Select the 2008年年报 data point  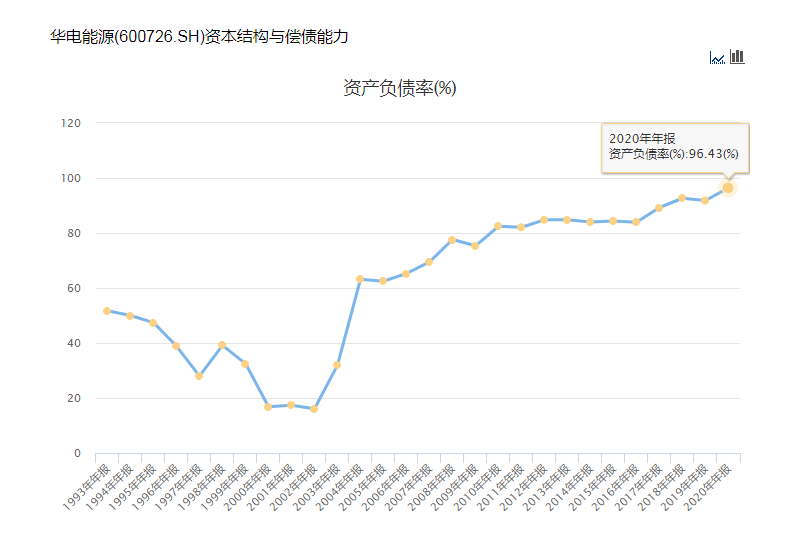click(452, 240)
